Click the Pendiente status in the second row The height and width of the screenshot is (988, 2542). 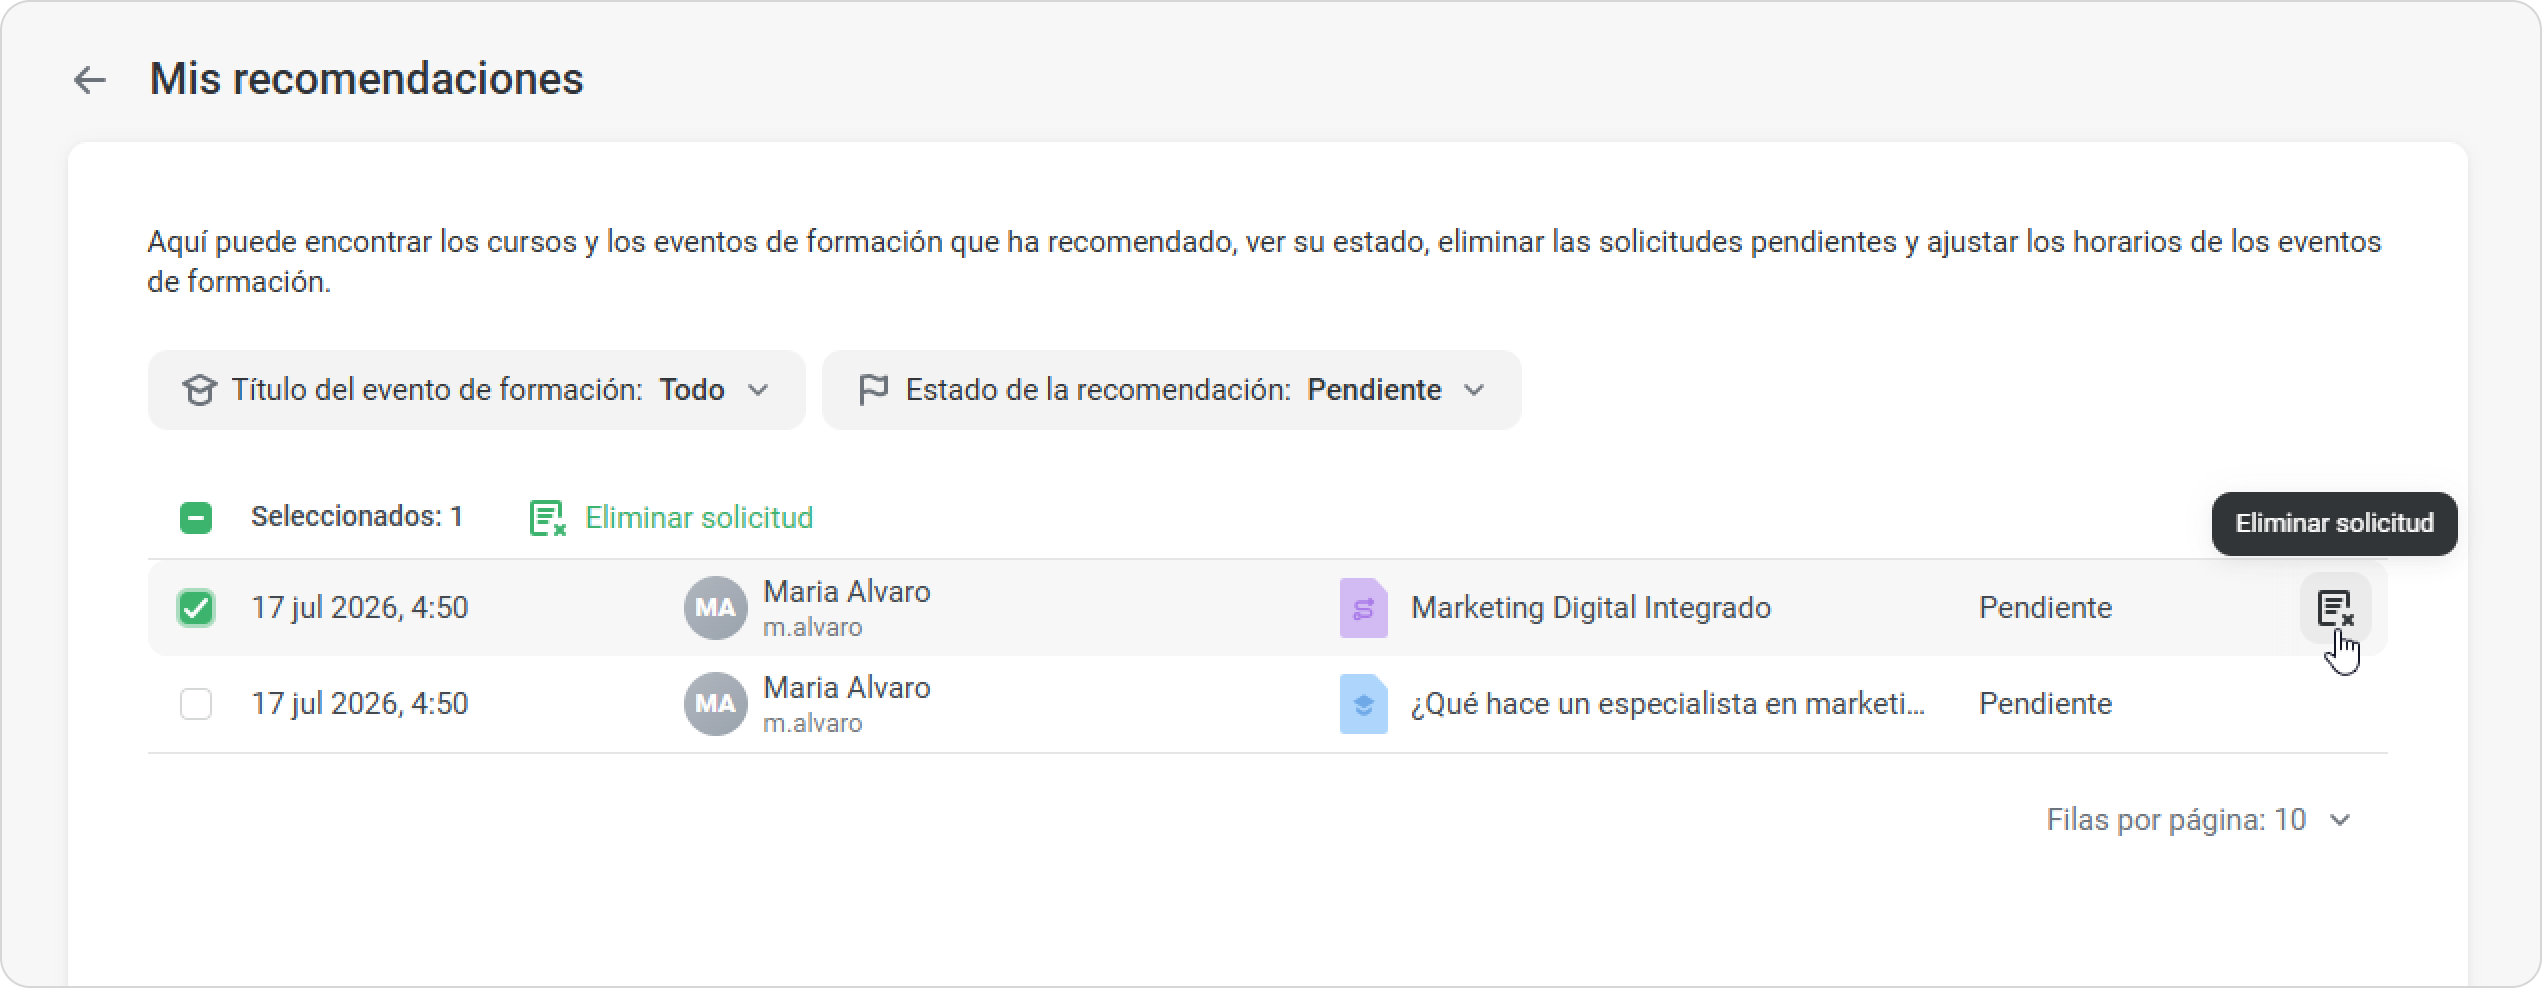coord(2045,704)
